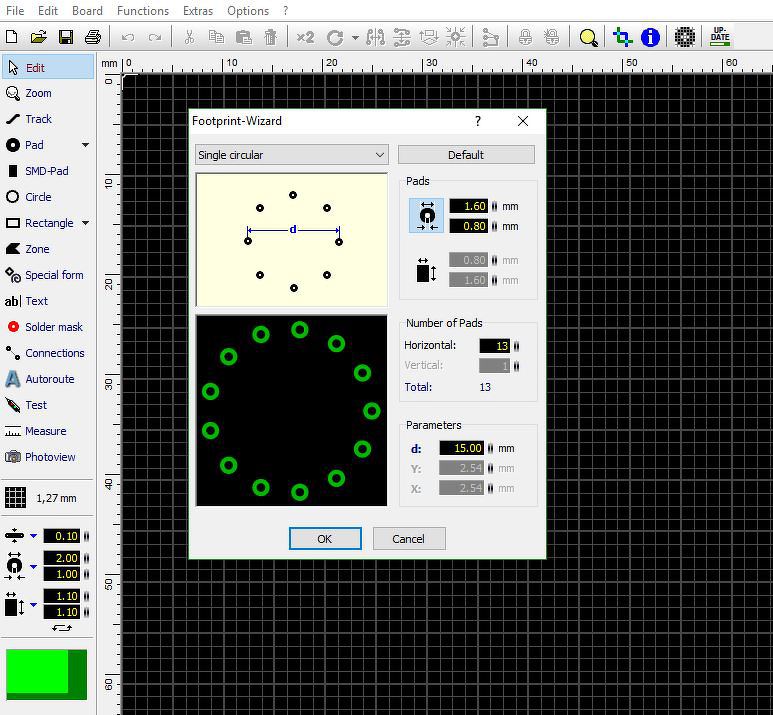The image size is (773, 715).
Task: Click the Ungroup elements icon
Action: (551, 37)
